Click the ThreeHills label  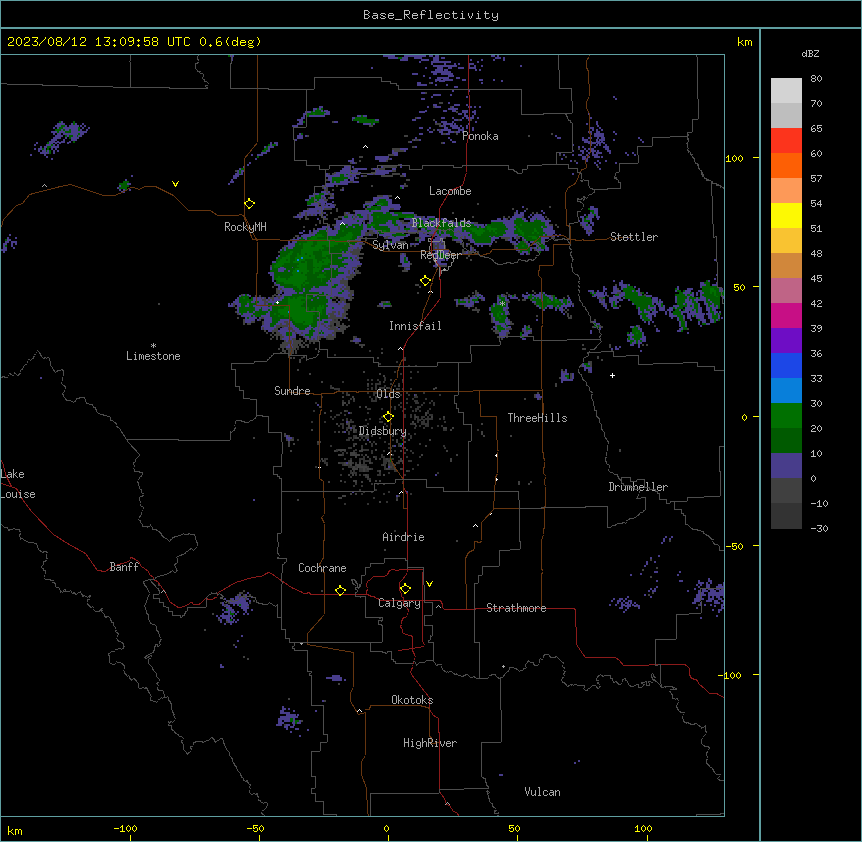pos(537,418)
